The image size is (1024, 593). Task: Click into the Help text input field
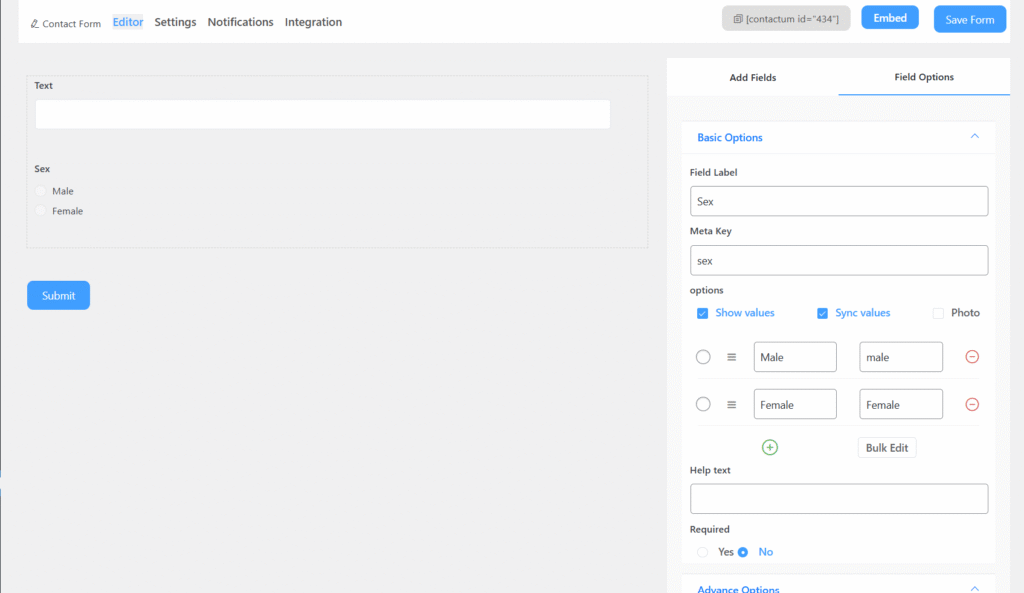(838, 498)
